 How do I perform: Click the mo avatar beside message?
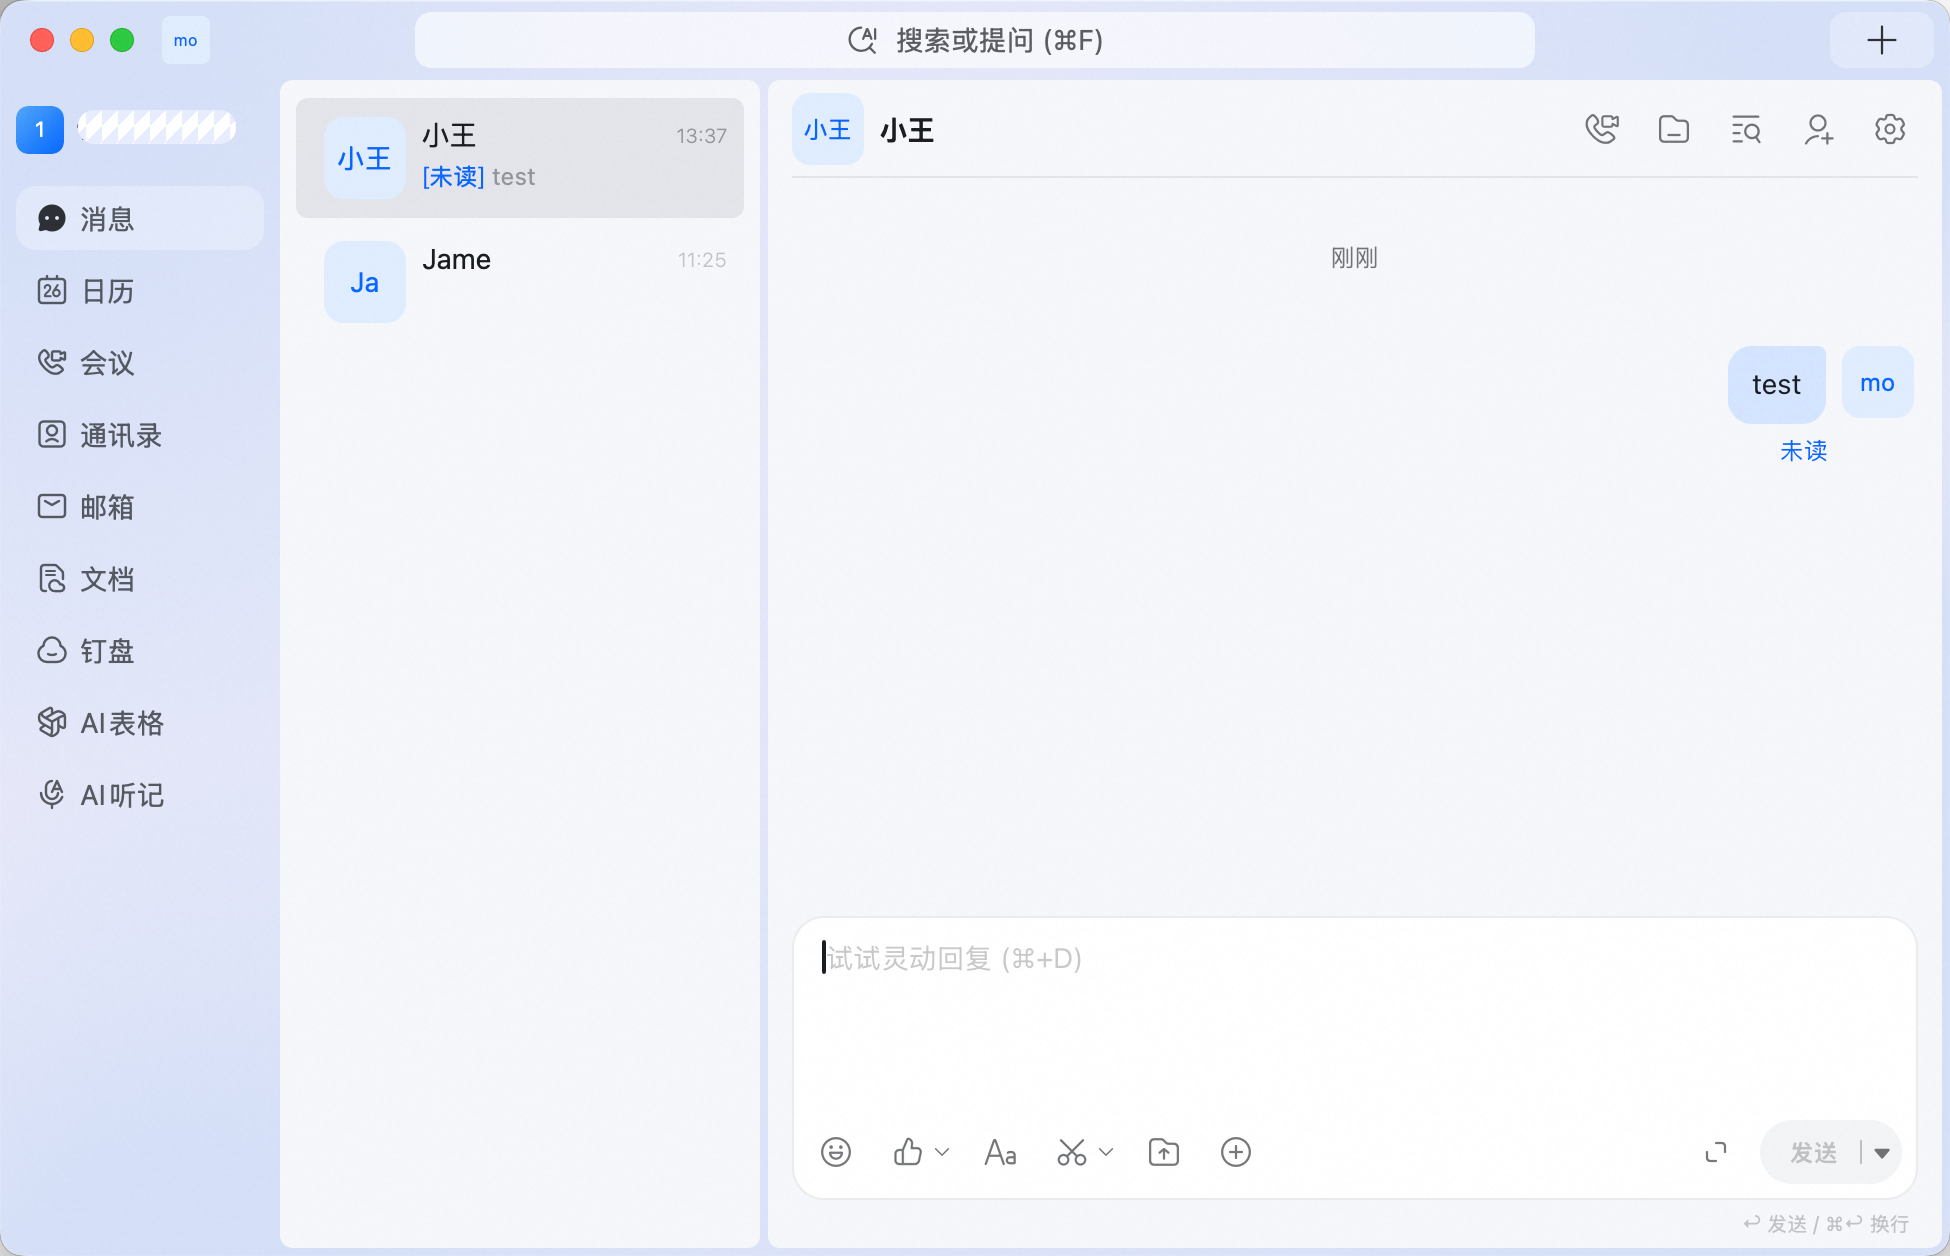pos(1878,382)
